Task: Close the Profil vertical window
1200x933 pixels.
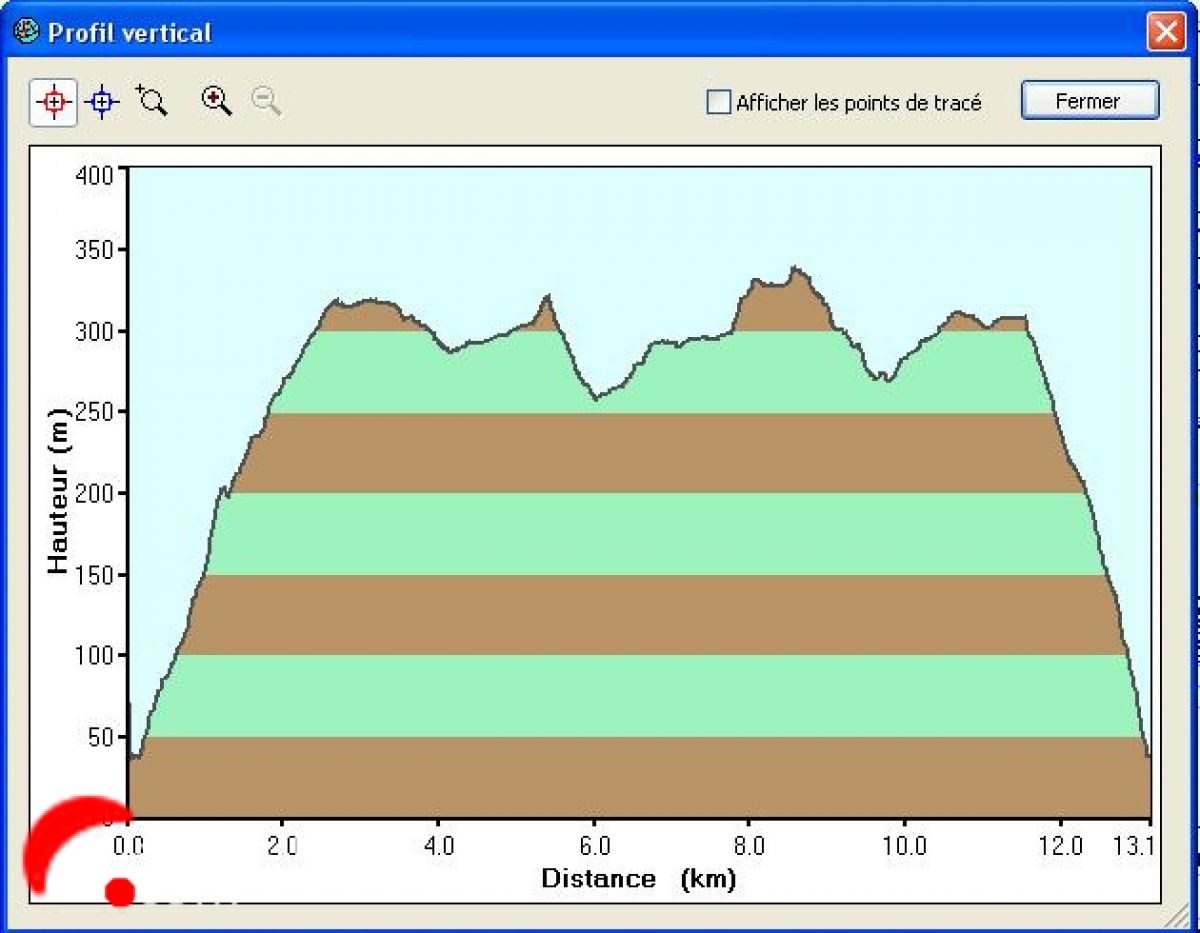Action: click(x=1165, y=32)
